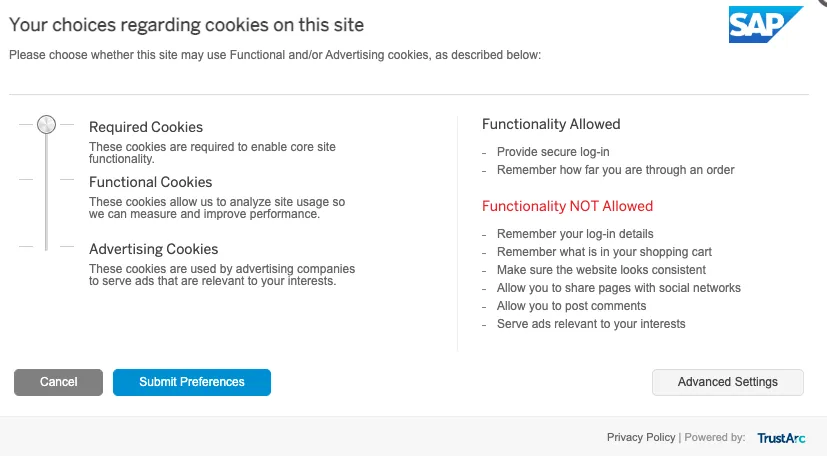Set slider to the Functional Cookies level

click(46, 180)
